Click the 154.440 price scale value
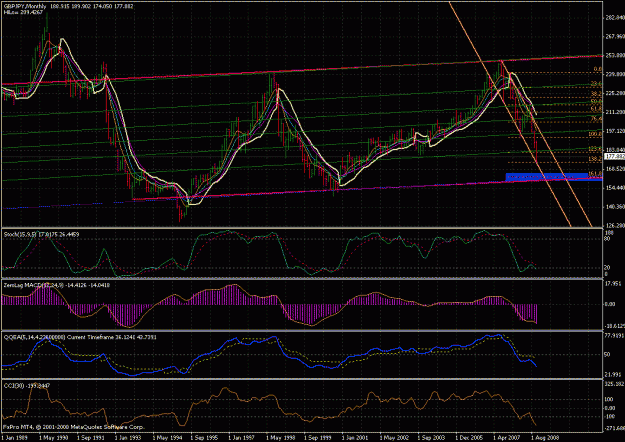The image size is (625, 442). 615,187
